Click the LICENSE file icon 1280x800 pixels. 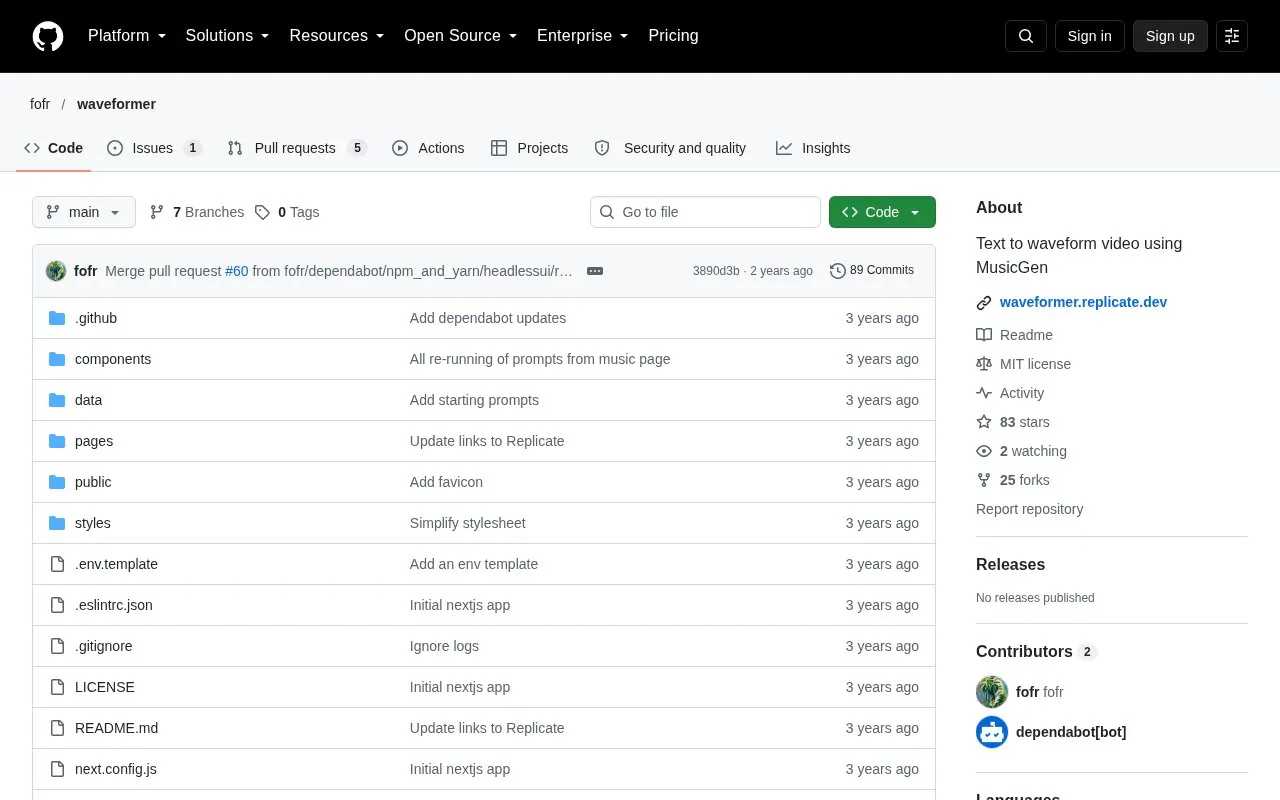click(57, 687)
